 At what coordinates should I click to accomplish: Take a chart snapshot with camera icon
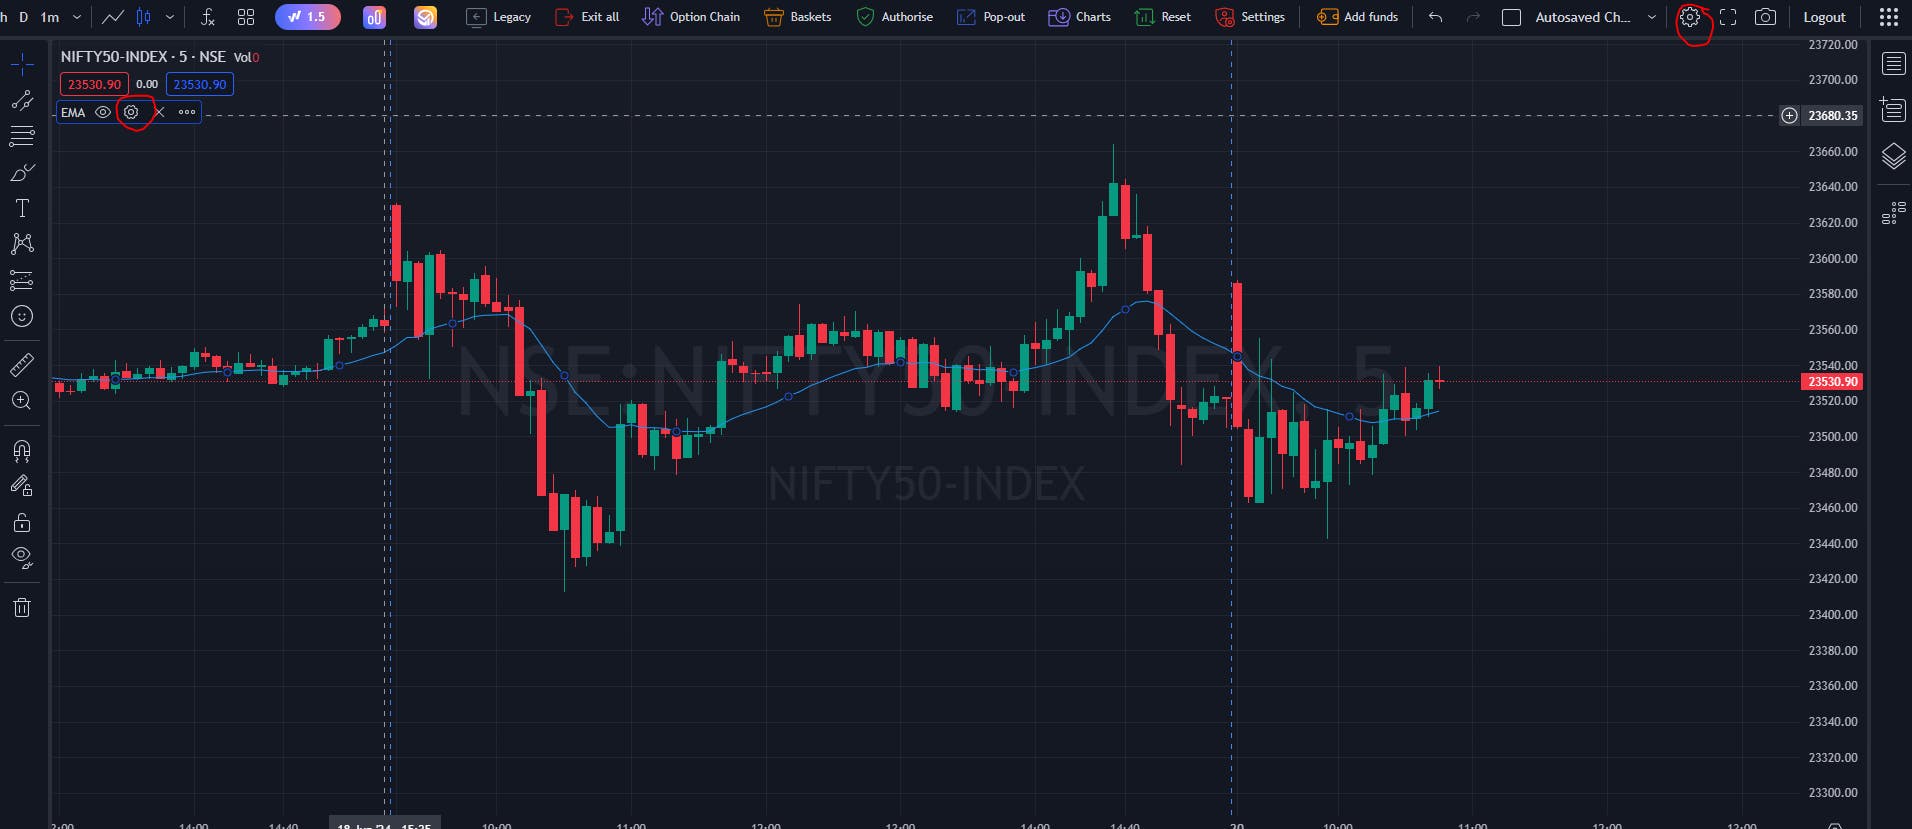coord(1766,17)
